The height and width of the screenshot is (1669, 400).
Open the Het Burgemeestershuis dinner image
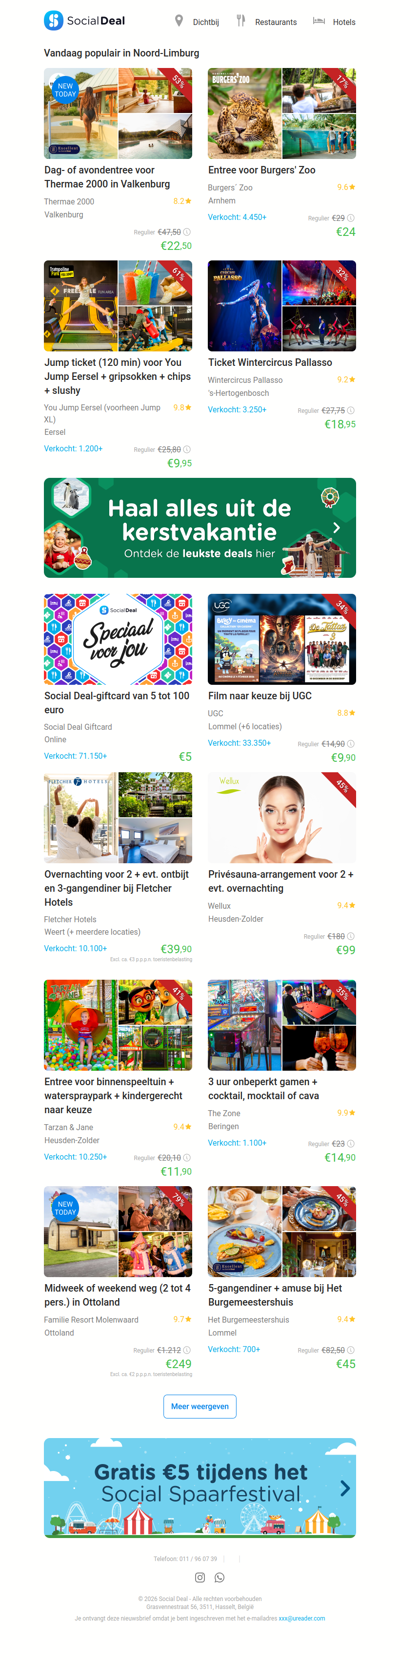pyautogui.click(x=282, y=1231)
